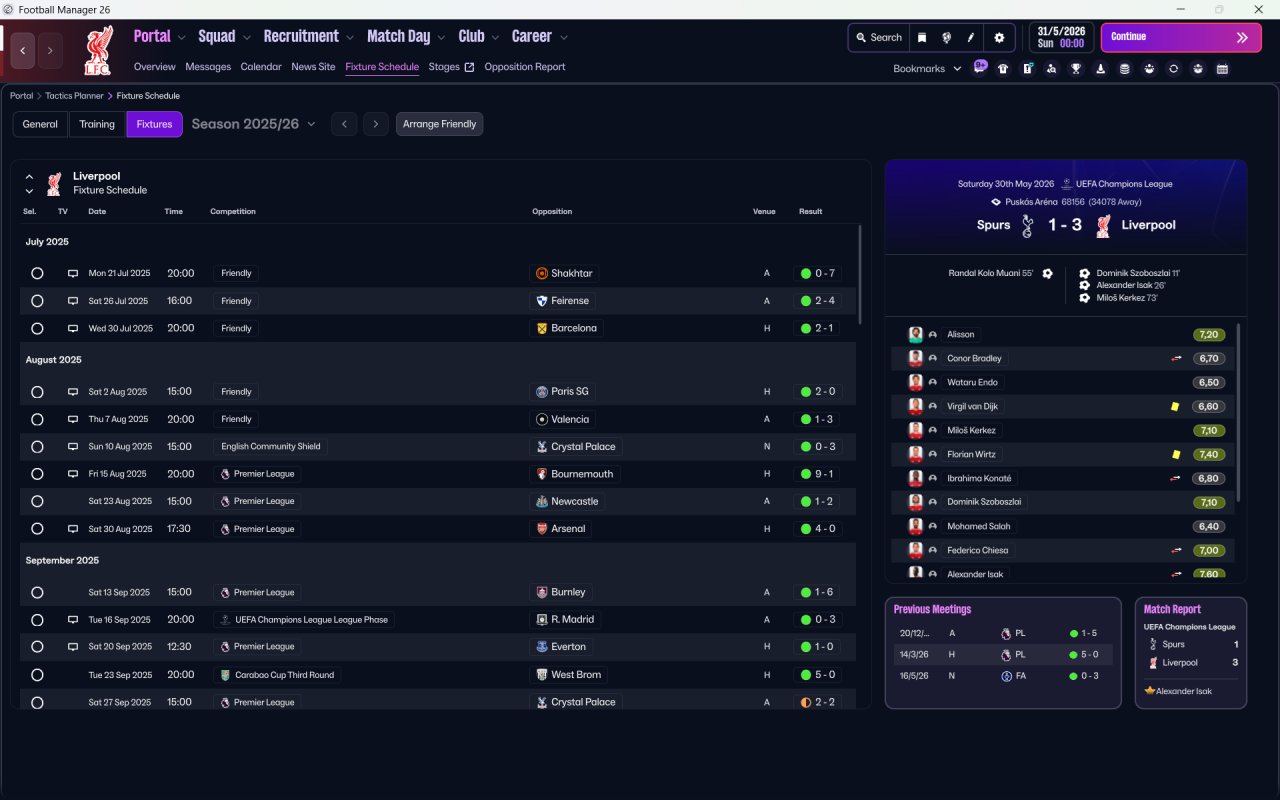Select the radio button for the West Brom fixture
Screen dimensions: 1280x800
(x=37, y=675)
